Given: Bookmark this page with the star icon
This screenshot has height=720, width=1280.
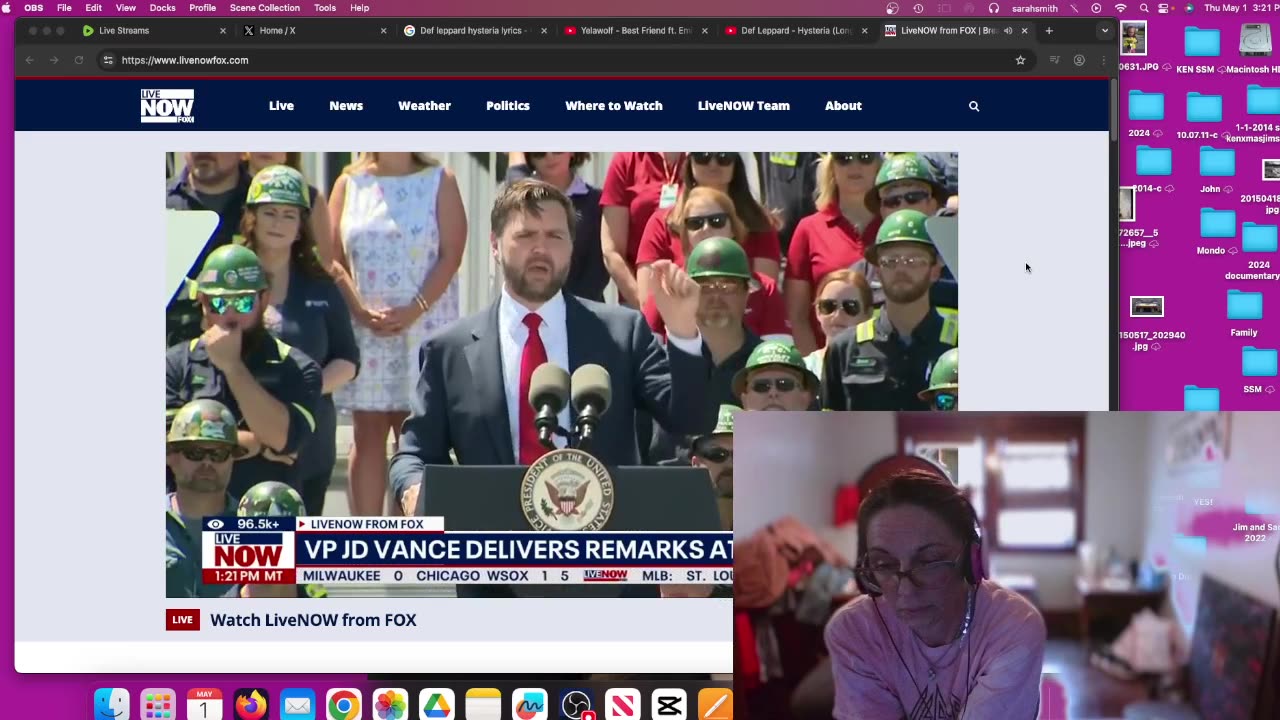Looking at the screenshot, I should 1020,60.
